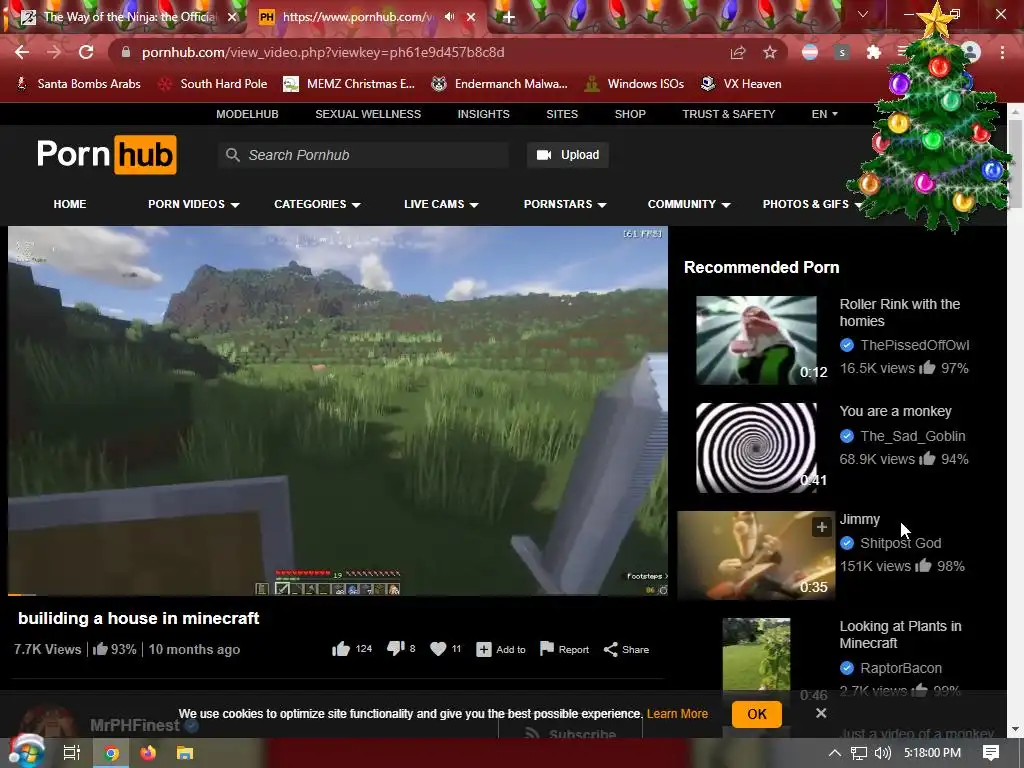Viewport: 1024px width, 768px height.
Task: Open the TRUST & SAFETY menu link
Action: (729, 114)
